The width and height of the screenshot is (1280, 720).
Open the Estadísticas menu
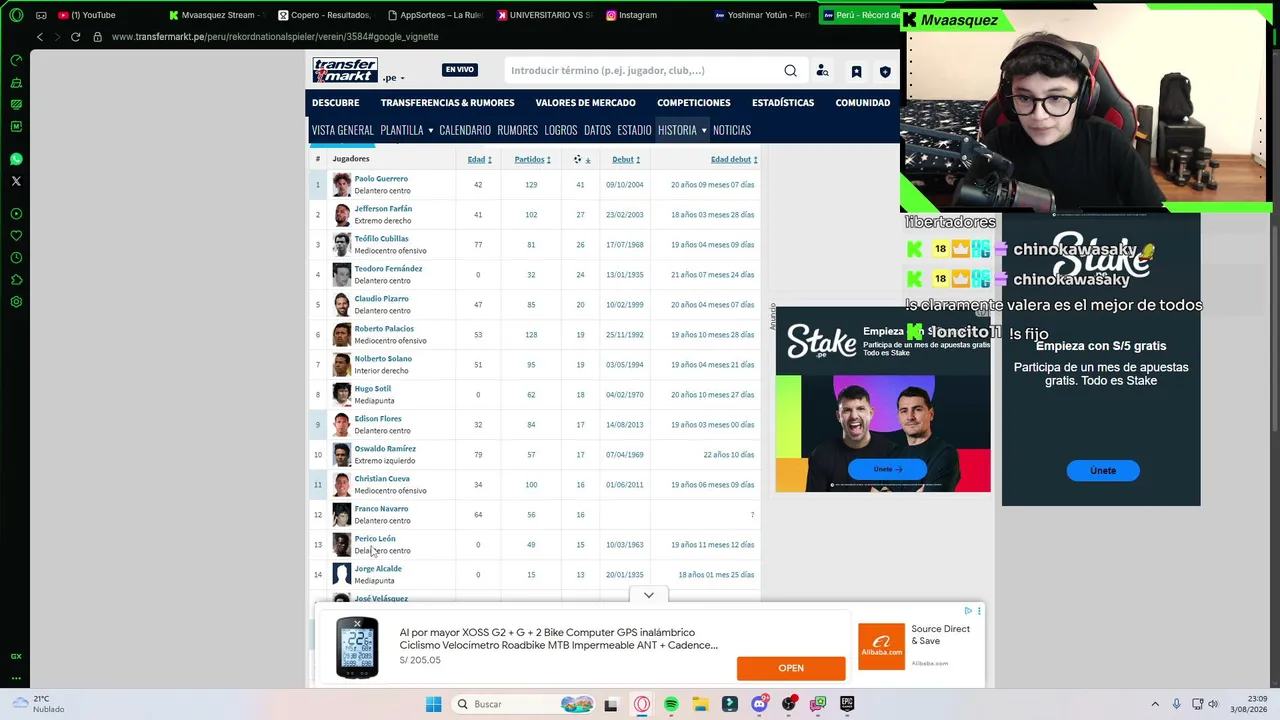click(783, 103)
